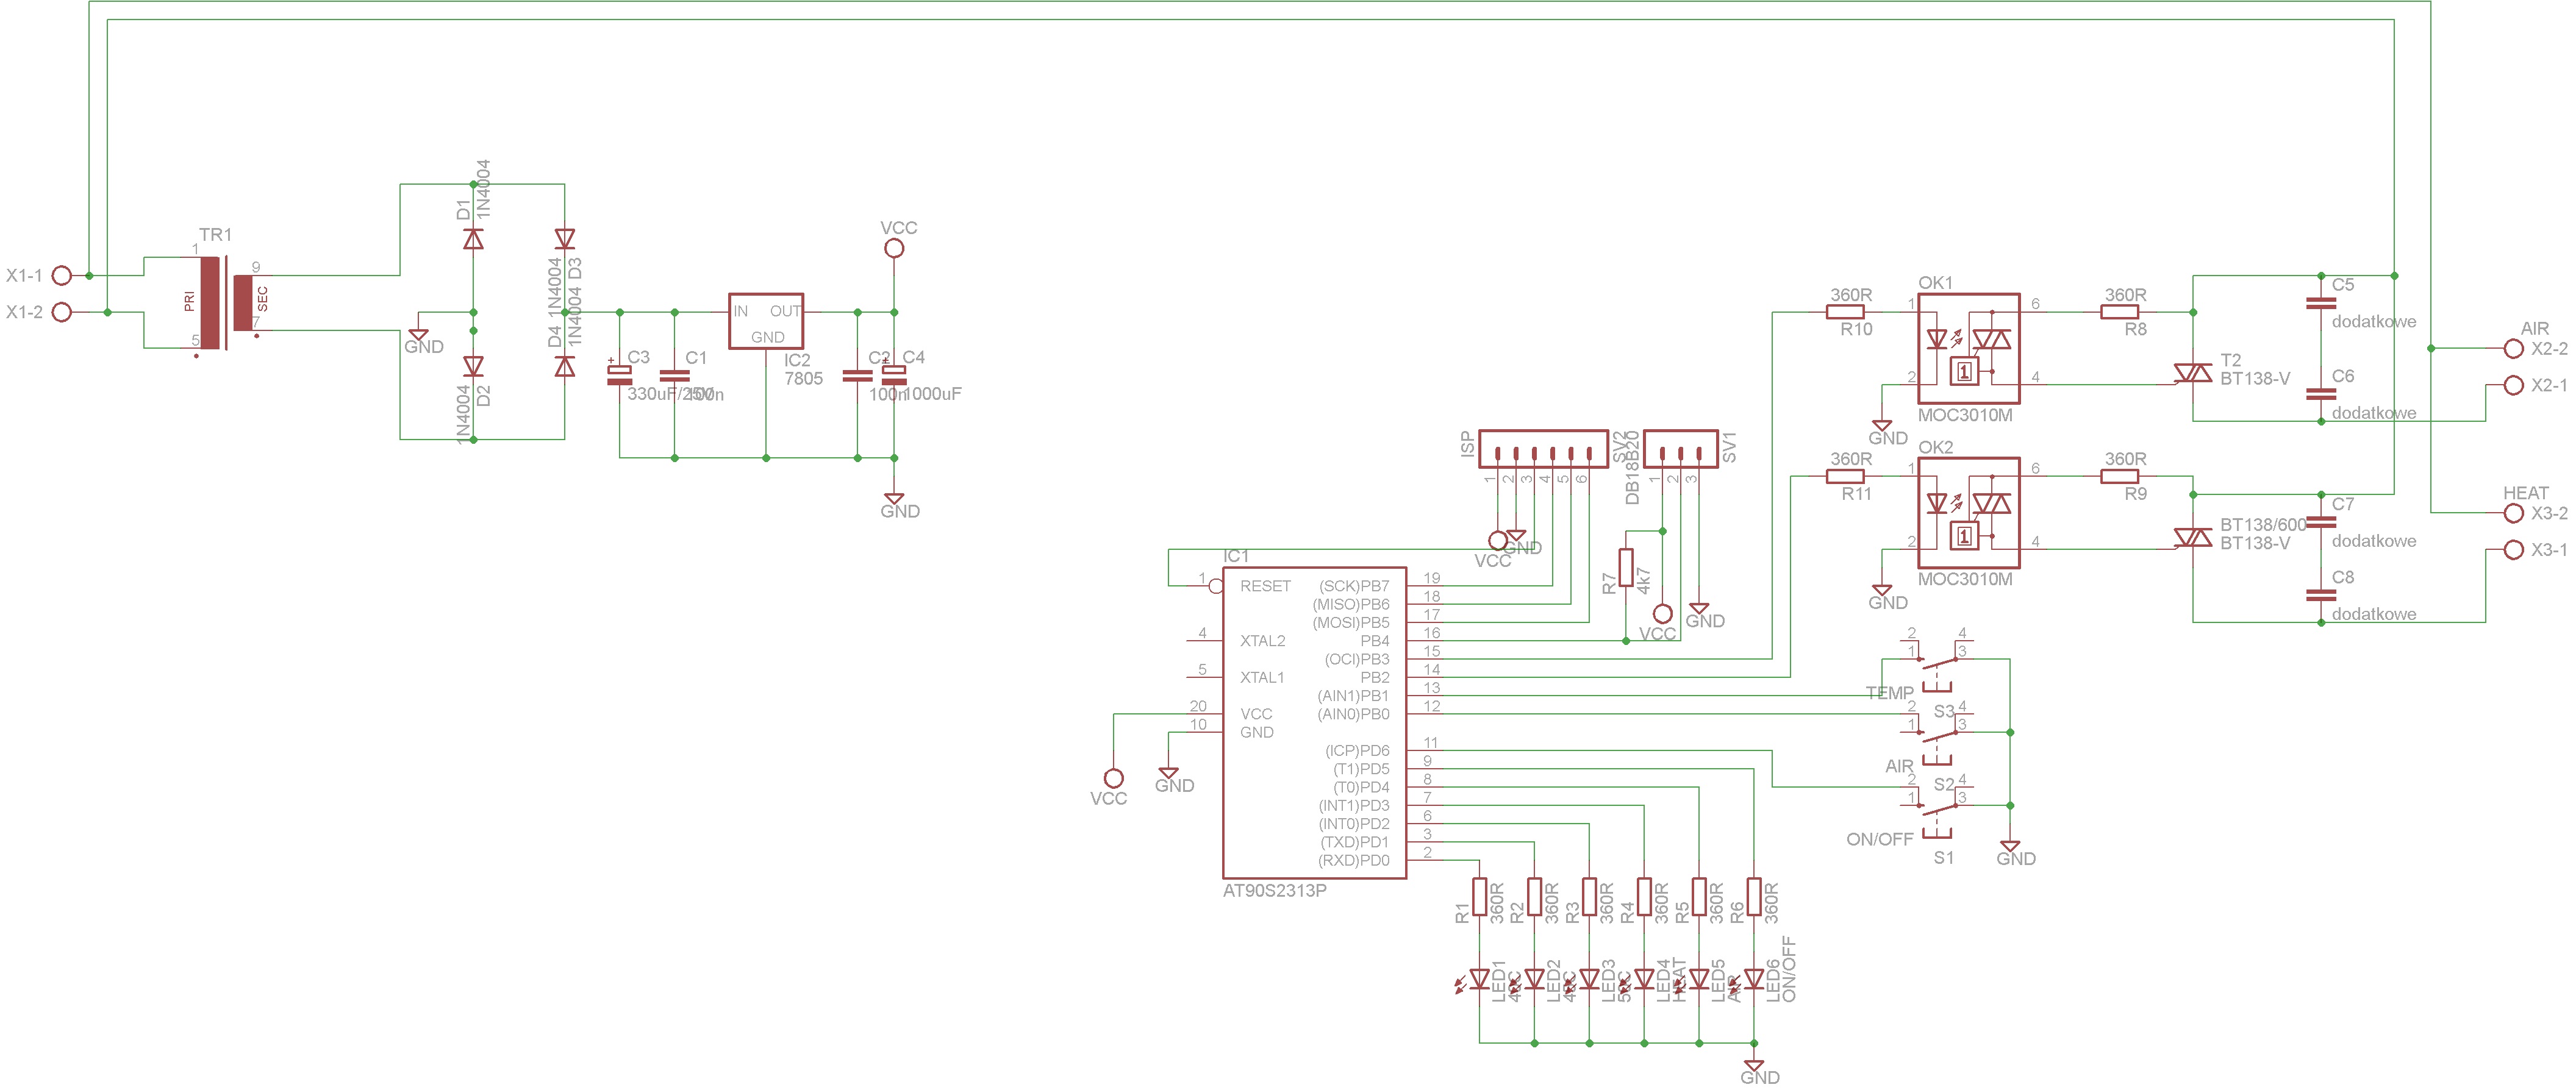Viewport: 2576px width, 1090px height.
Task: Select the IC2 7805 regulator block
Action: click(765, 320)
